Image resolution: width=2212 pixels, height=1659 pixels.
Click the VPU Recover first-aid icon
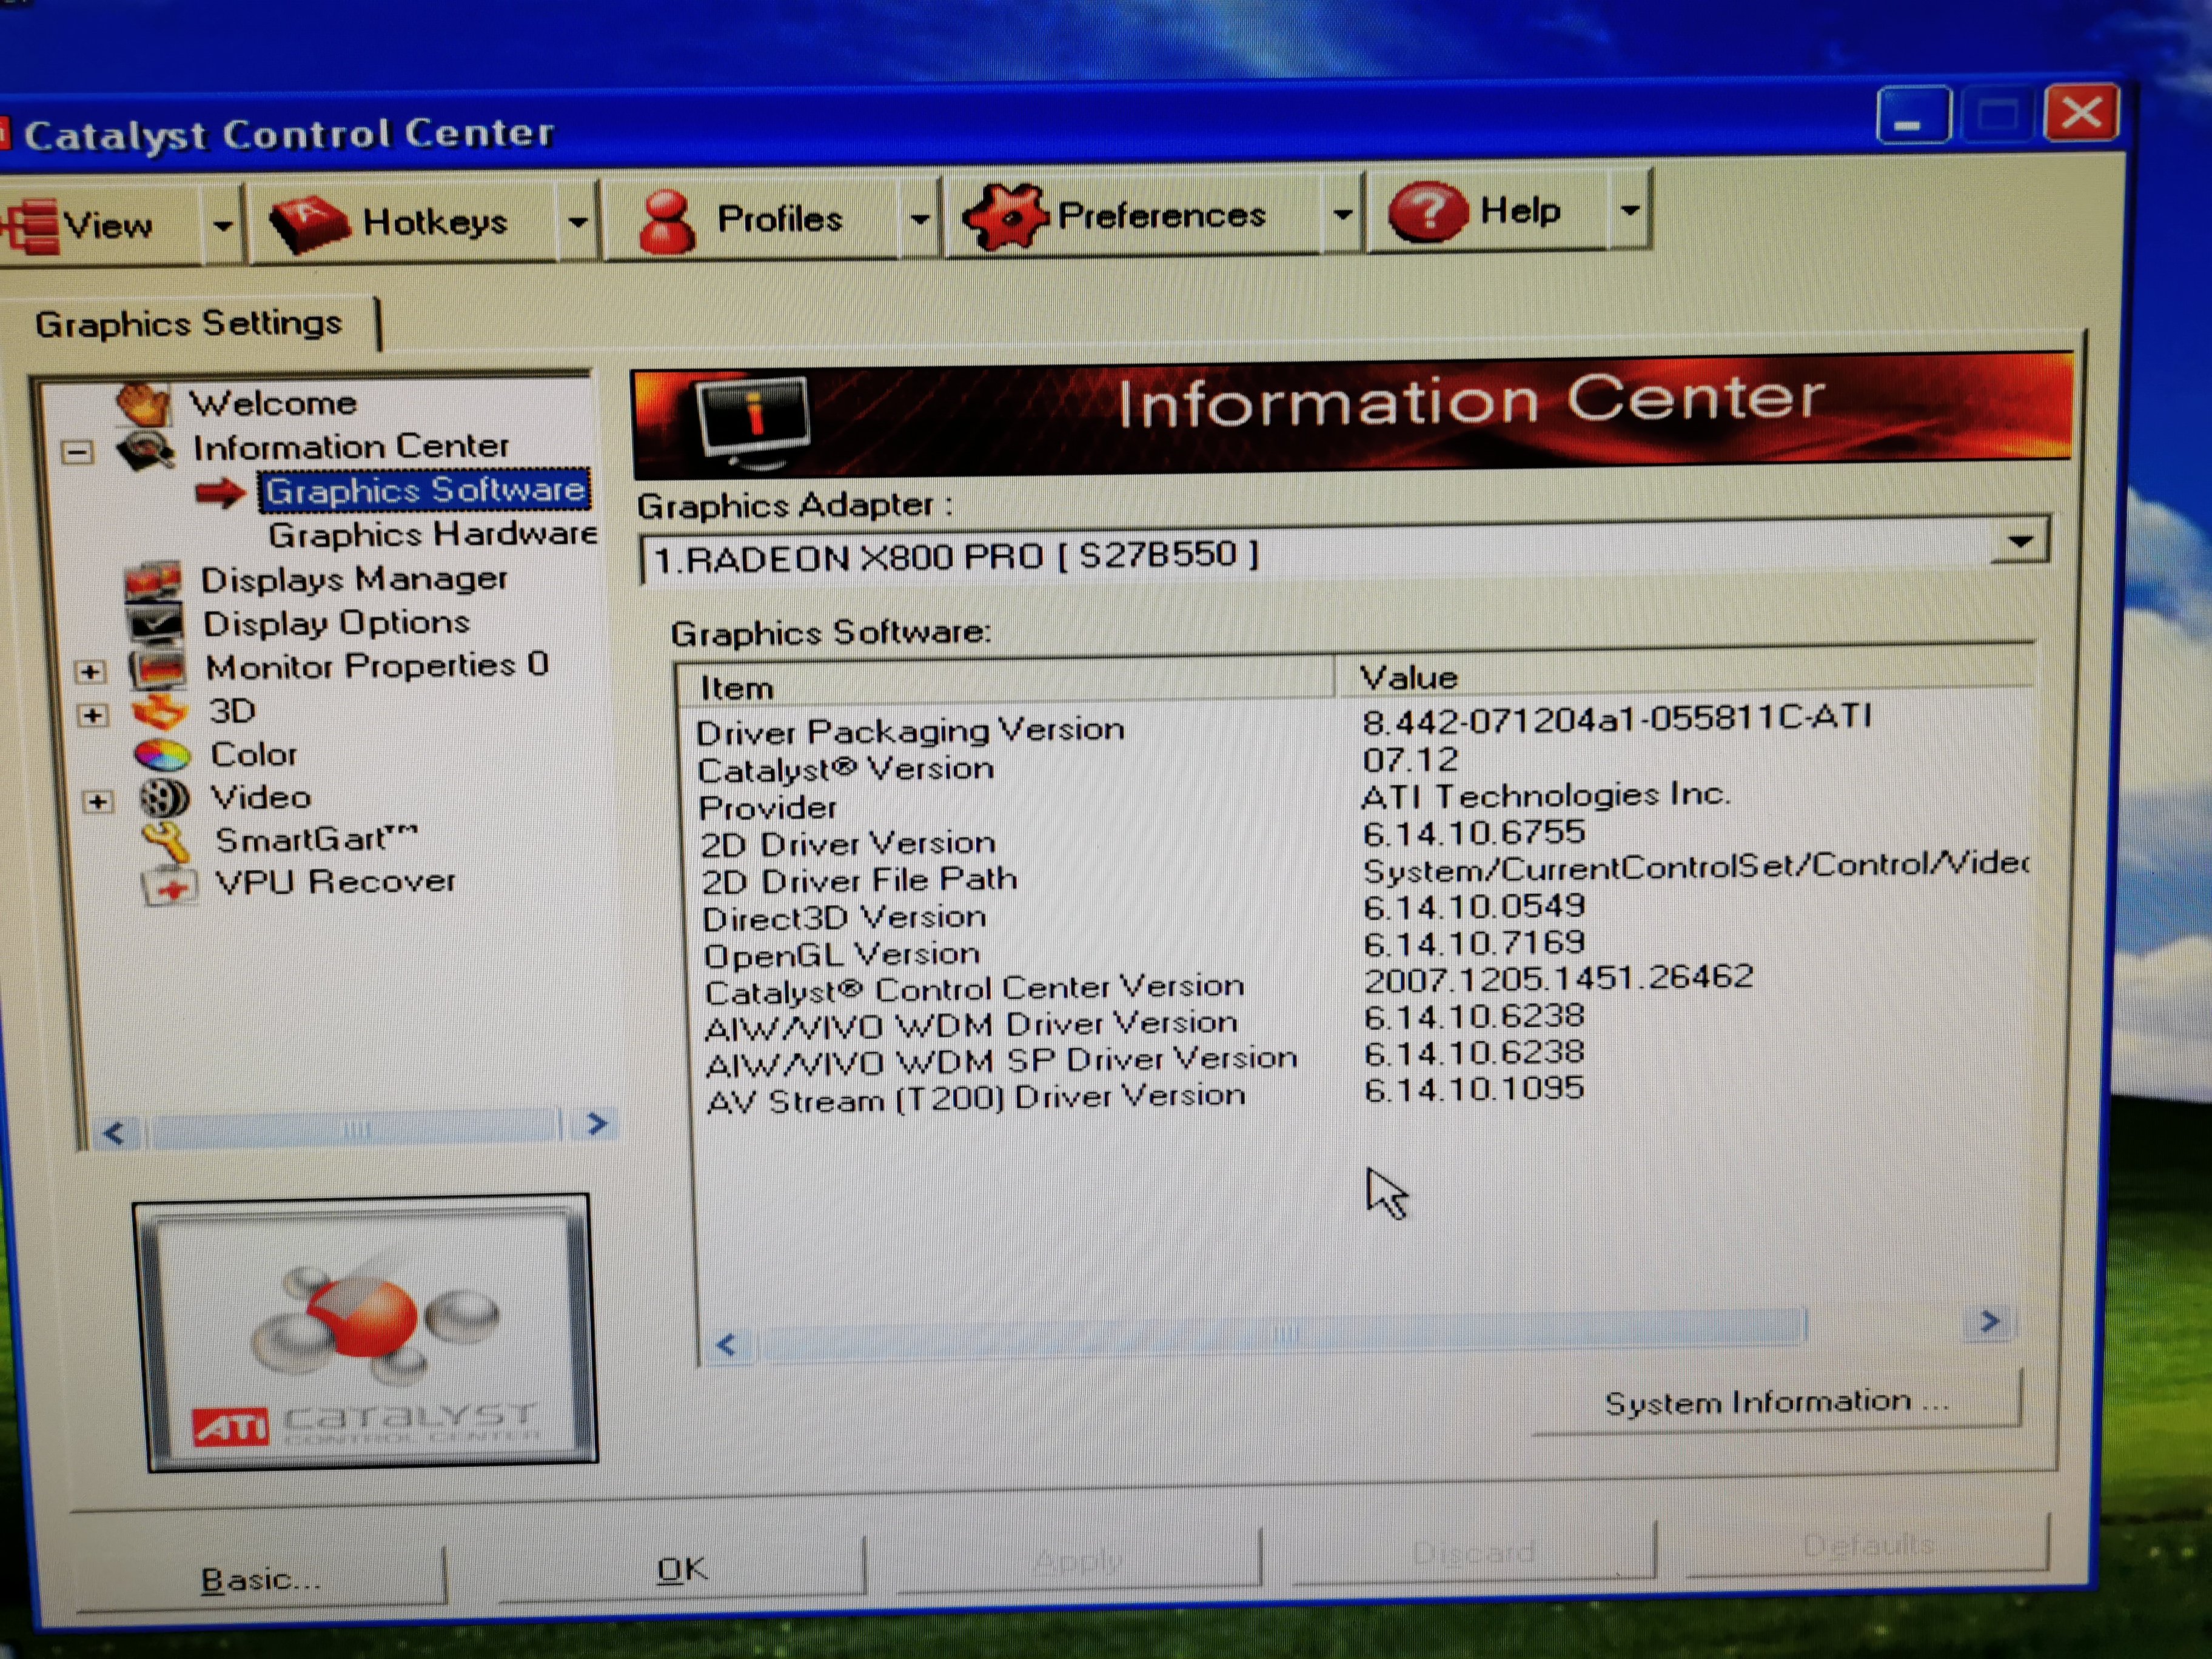[170, 886]
